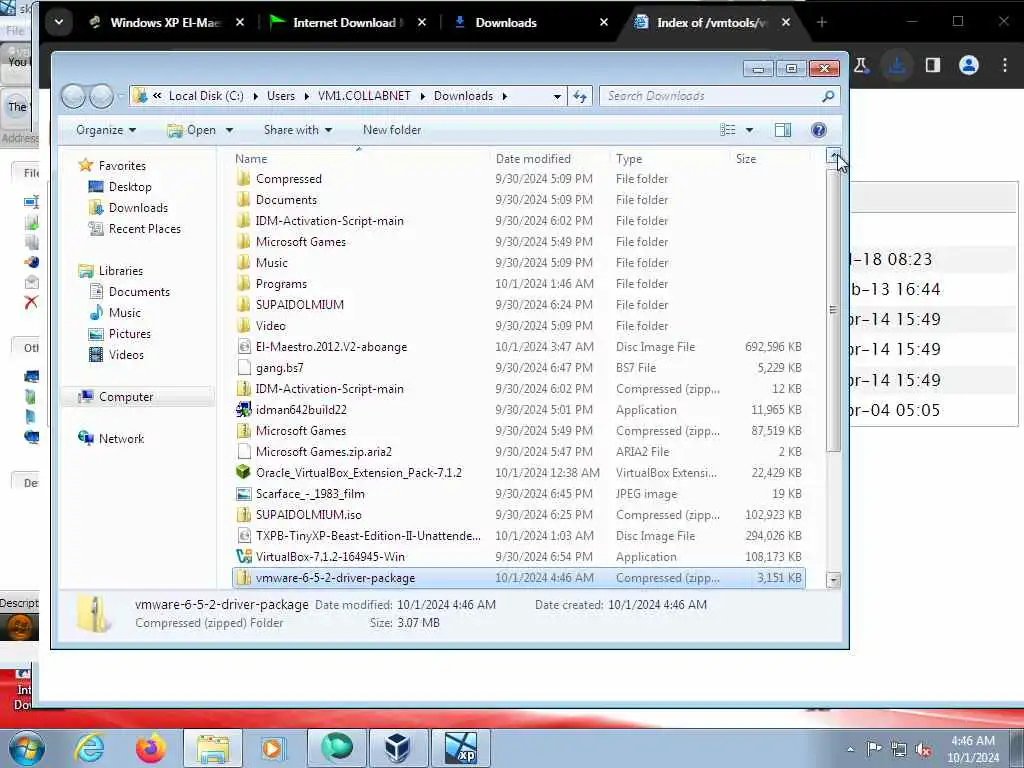The image size is (1024, 768).
Task: Switch to the Windows XP El-Maestro browser tab
Action: [x=166, y=22]
